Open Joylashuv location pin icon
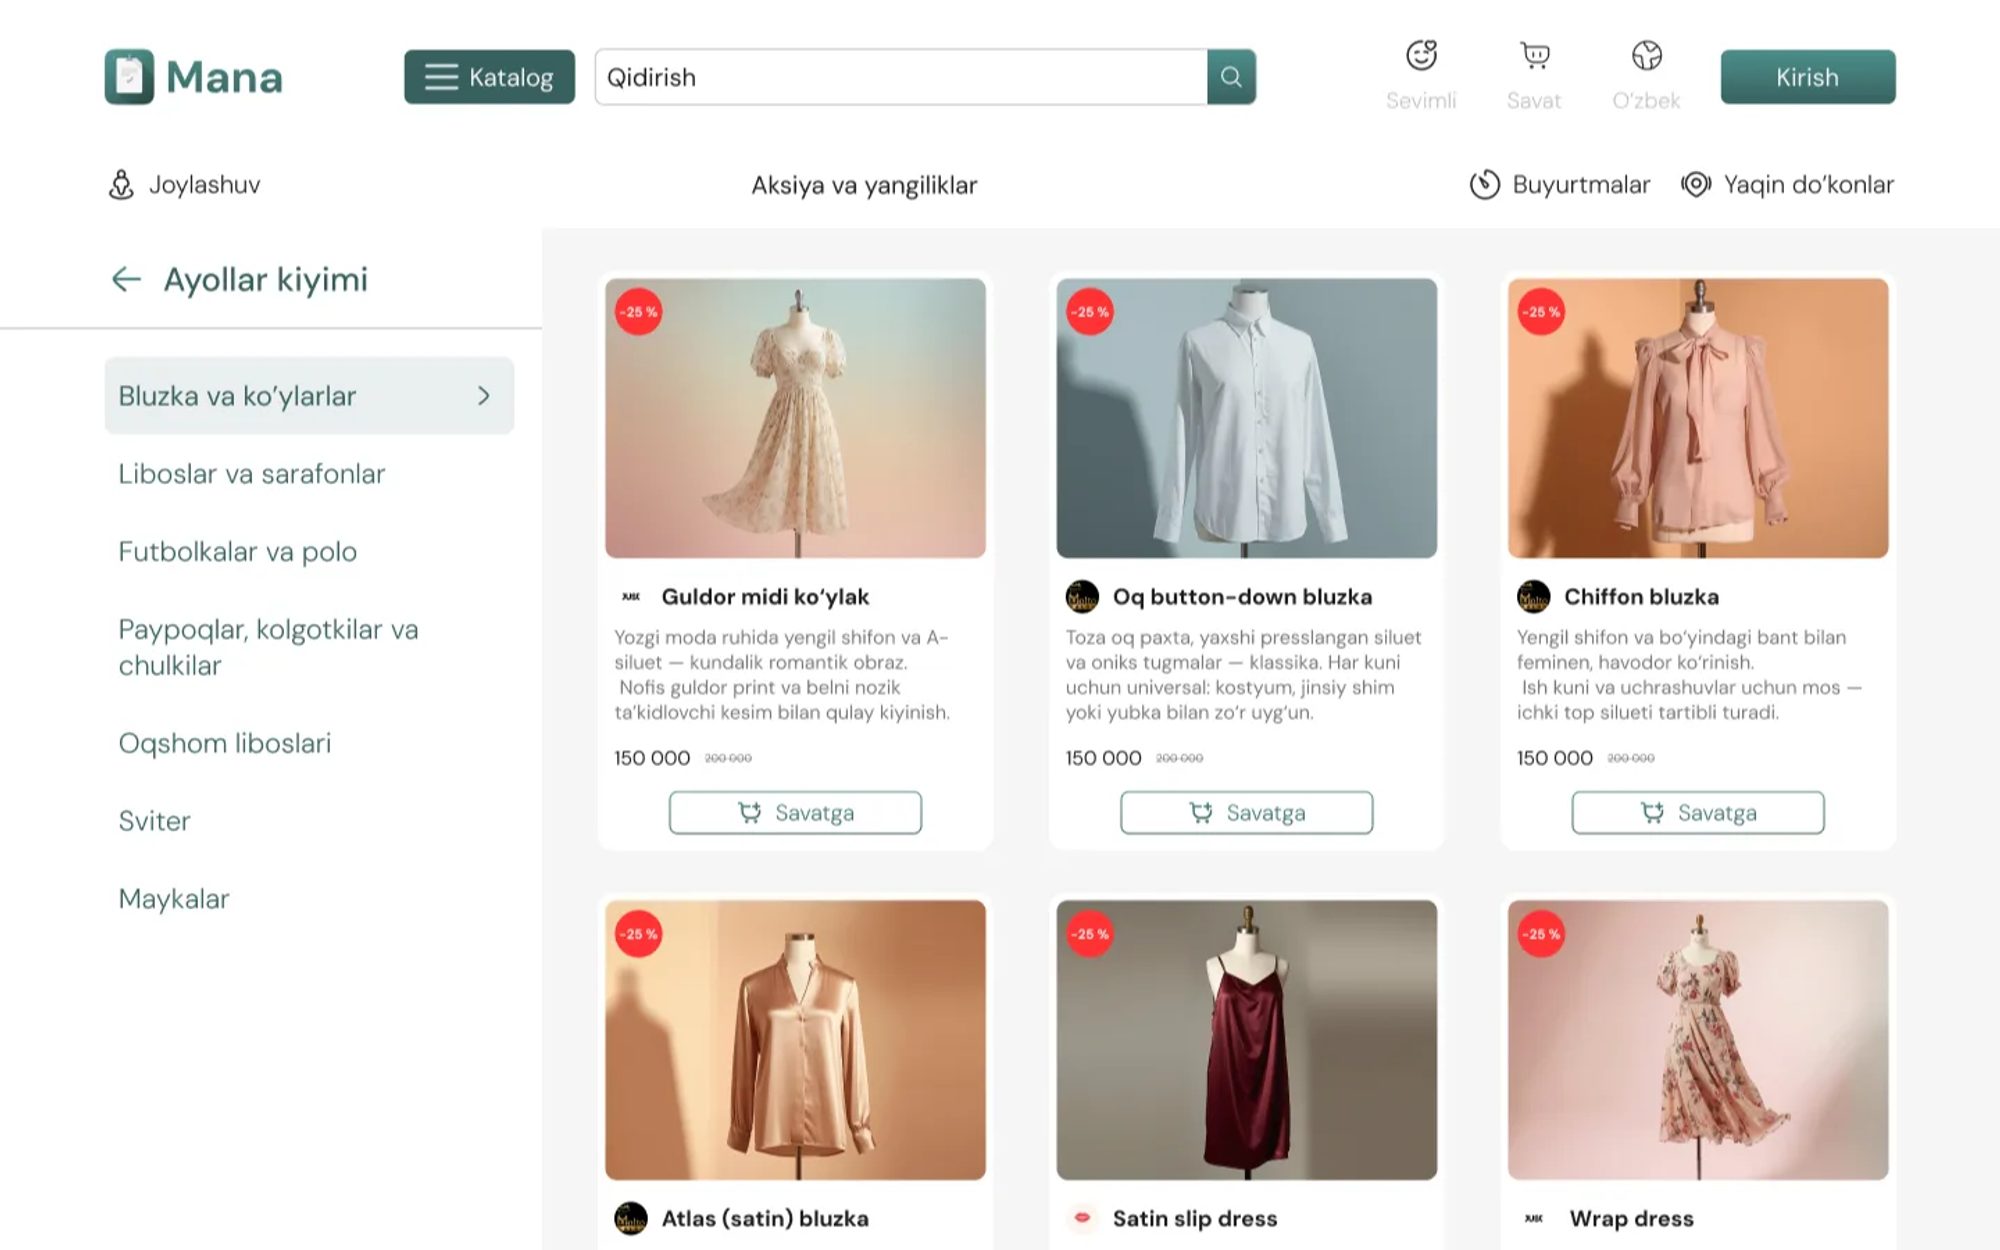The height and width of the screenshot is (1250, 2000). coord(121,185)
